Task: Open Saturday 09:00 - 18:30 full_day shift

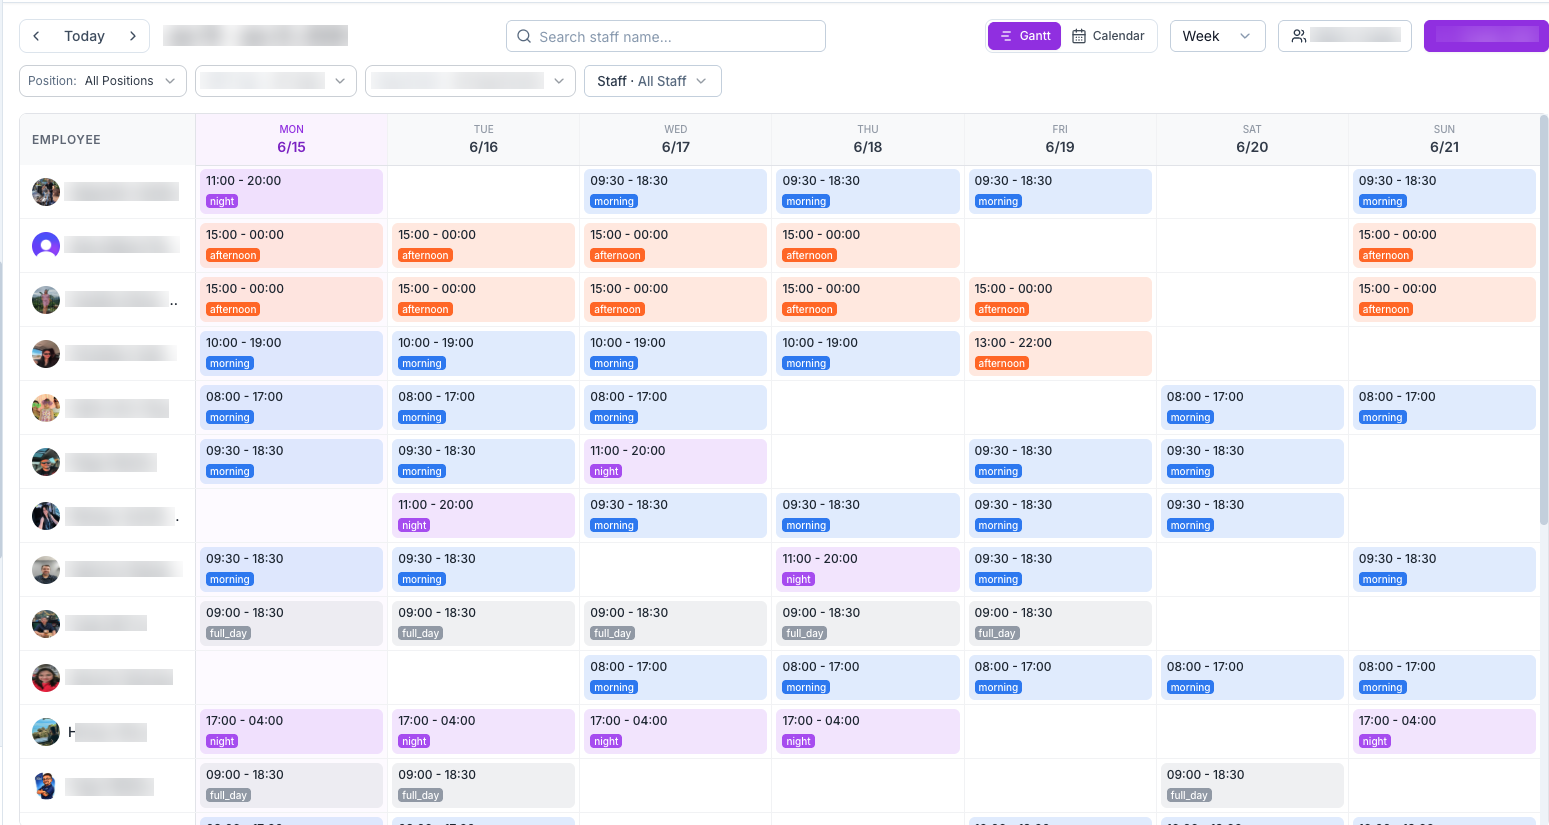Action: click(x=1252, y=785)
